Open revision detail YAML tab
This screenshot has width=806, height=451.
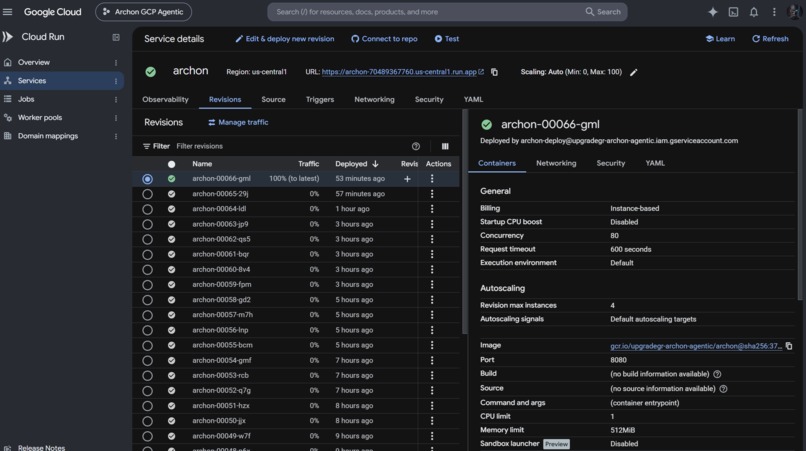pyautogui.click(x=655, y=163)
